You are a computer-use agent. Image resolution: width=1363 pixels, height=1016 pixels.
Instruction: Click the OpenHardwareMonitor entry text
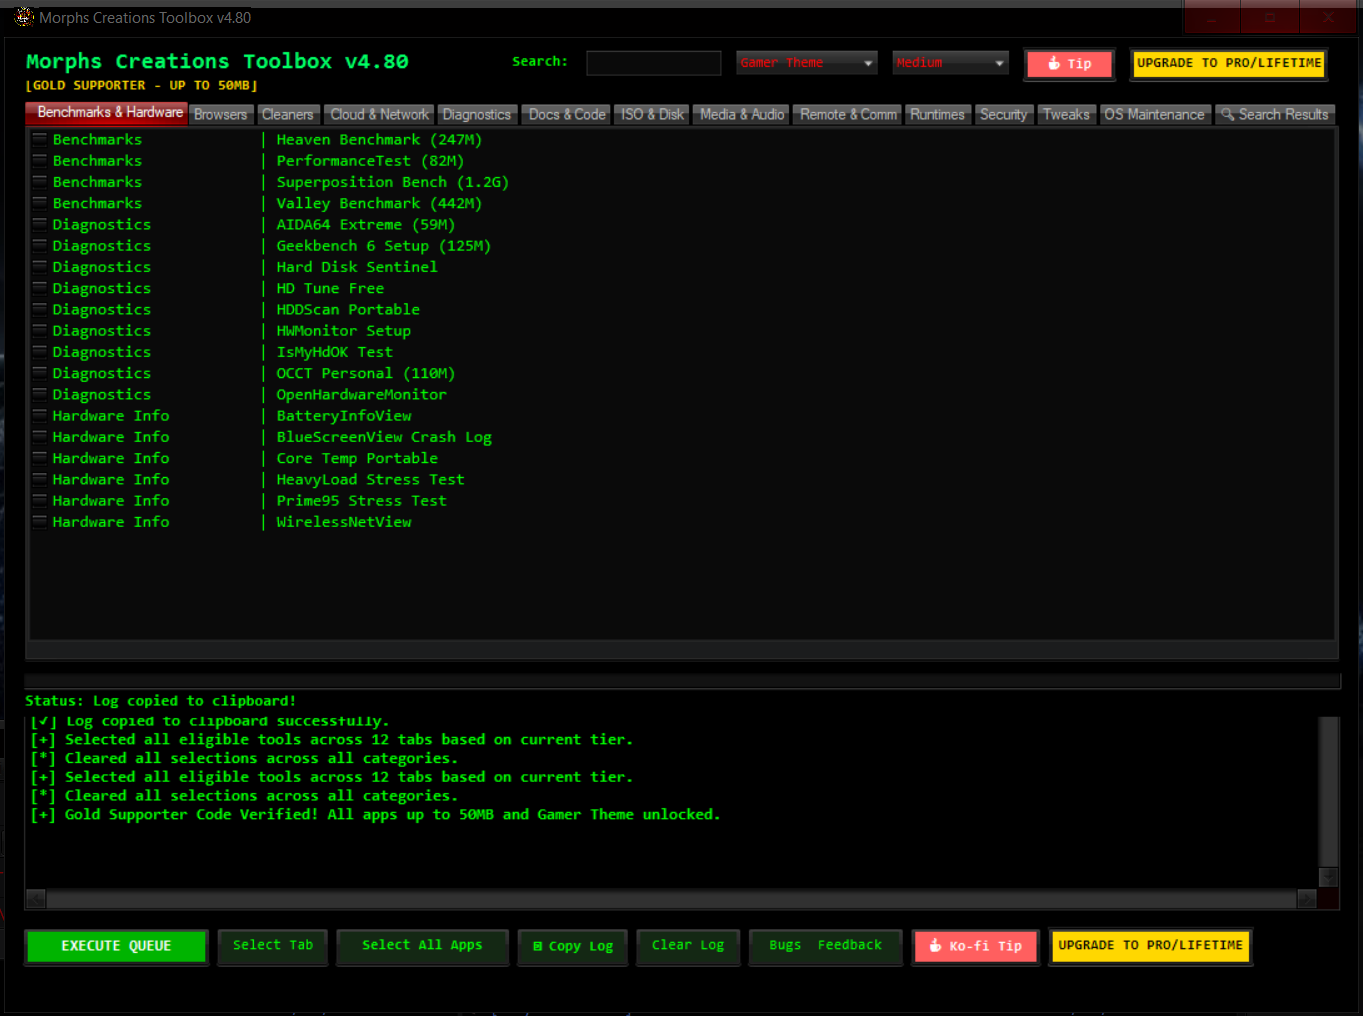361,395
